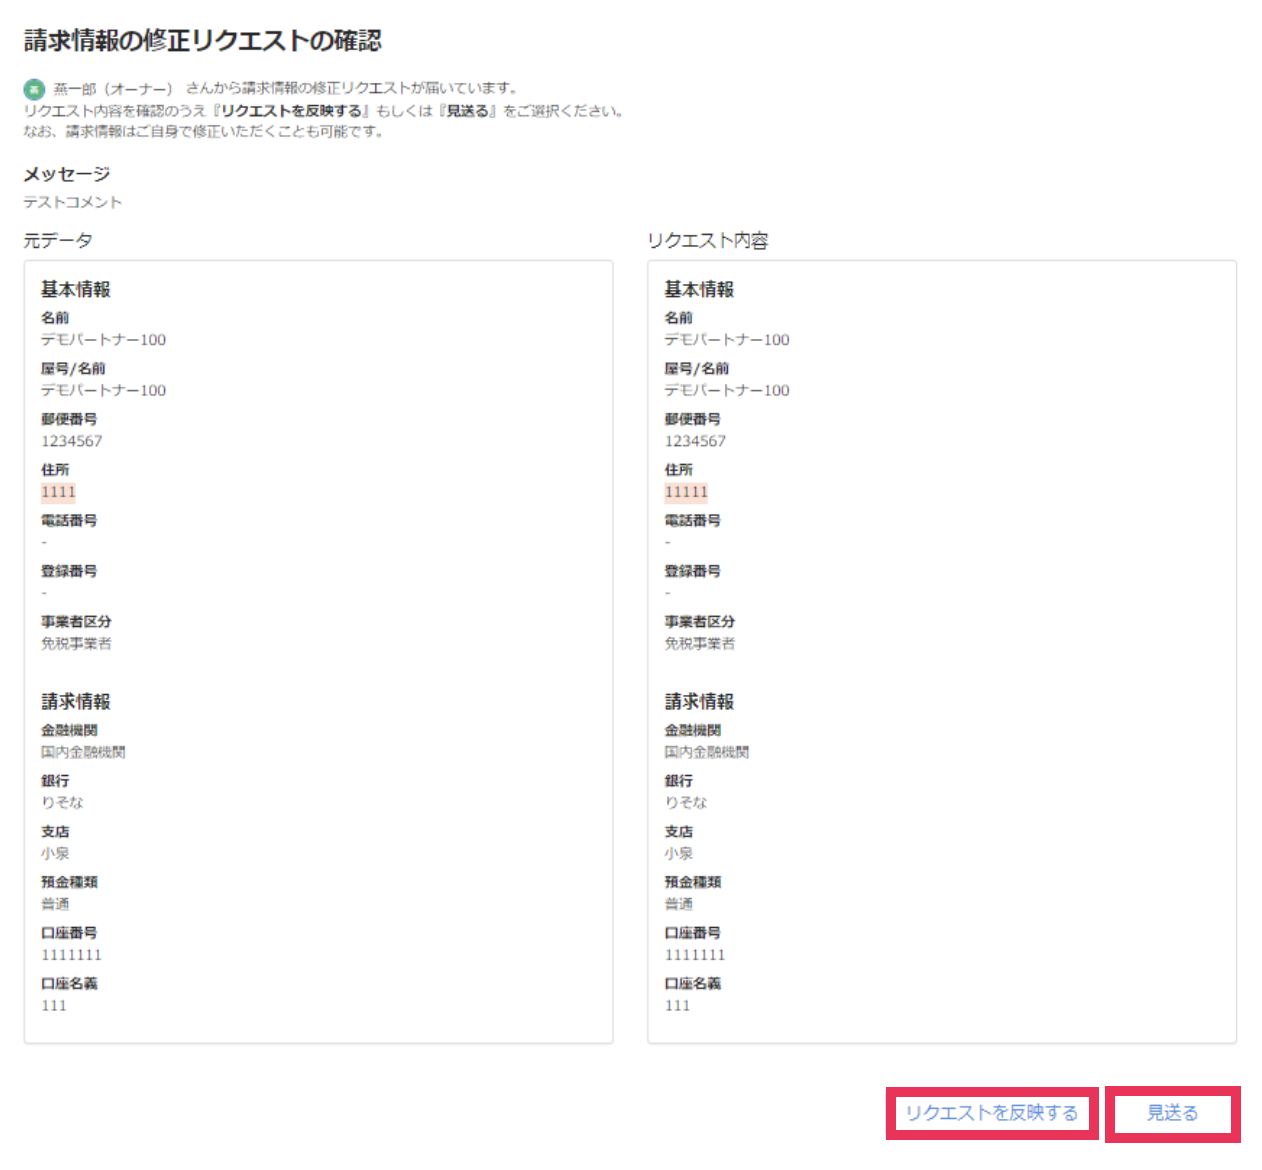Viewport: 1262px width, 1170px height.
Task: Click 登録番号 label in リクエスト内容
Action: pyautogui.click(x=693, y=572)
